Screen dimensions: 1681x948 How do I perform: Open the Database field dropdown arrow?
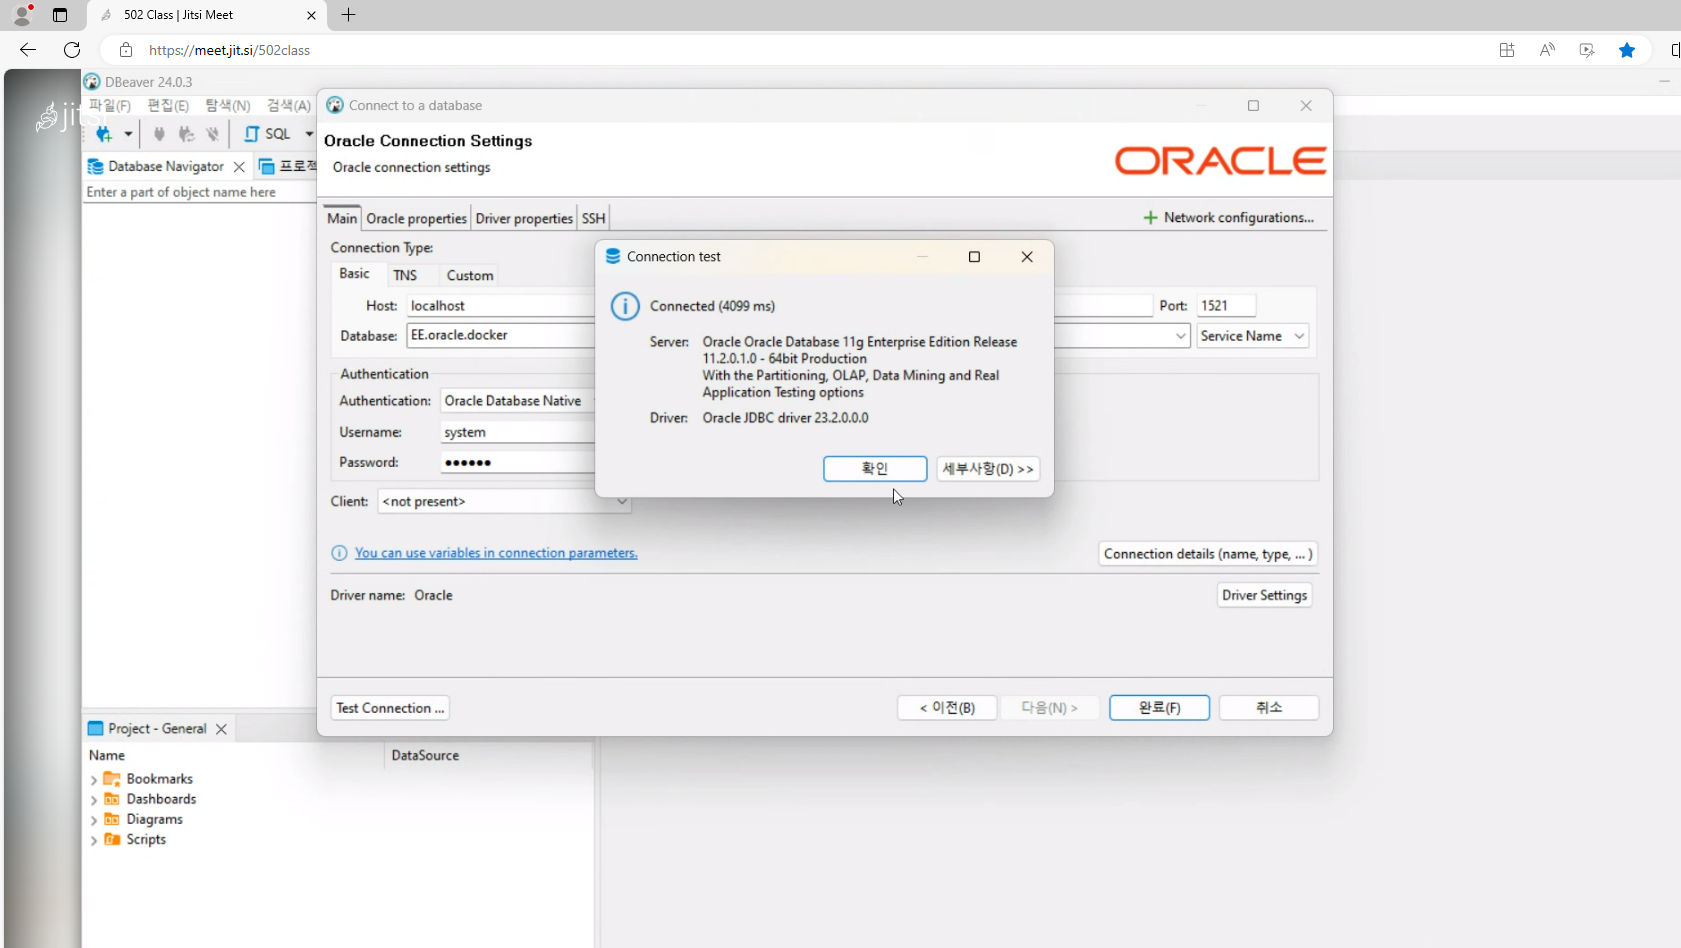[1181, 336]
